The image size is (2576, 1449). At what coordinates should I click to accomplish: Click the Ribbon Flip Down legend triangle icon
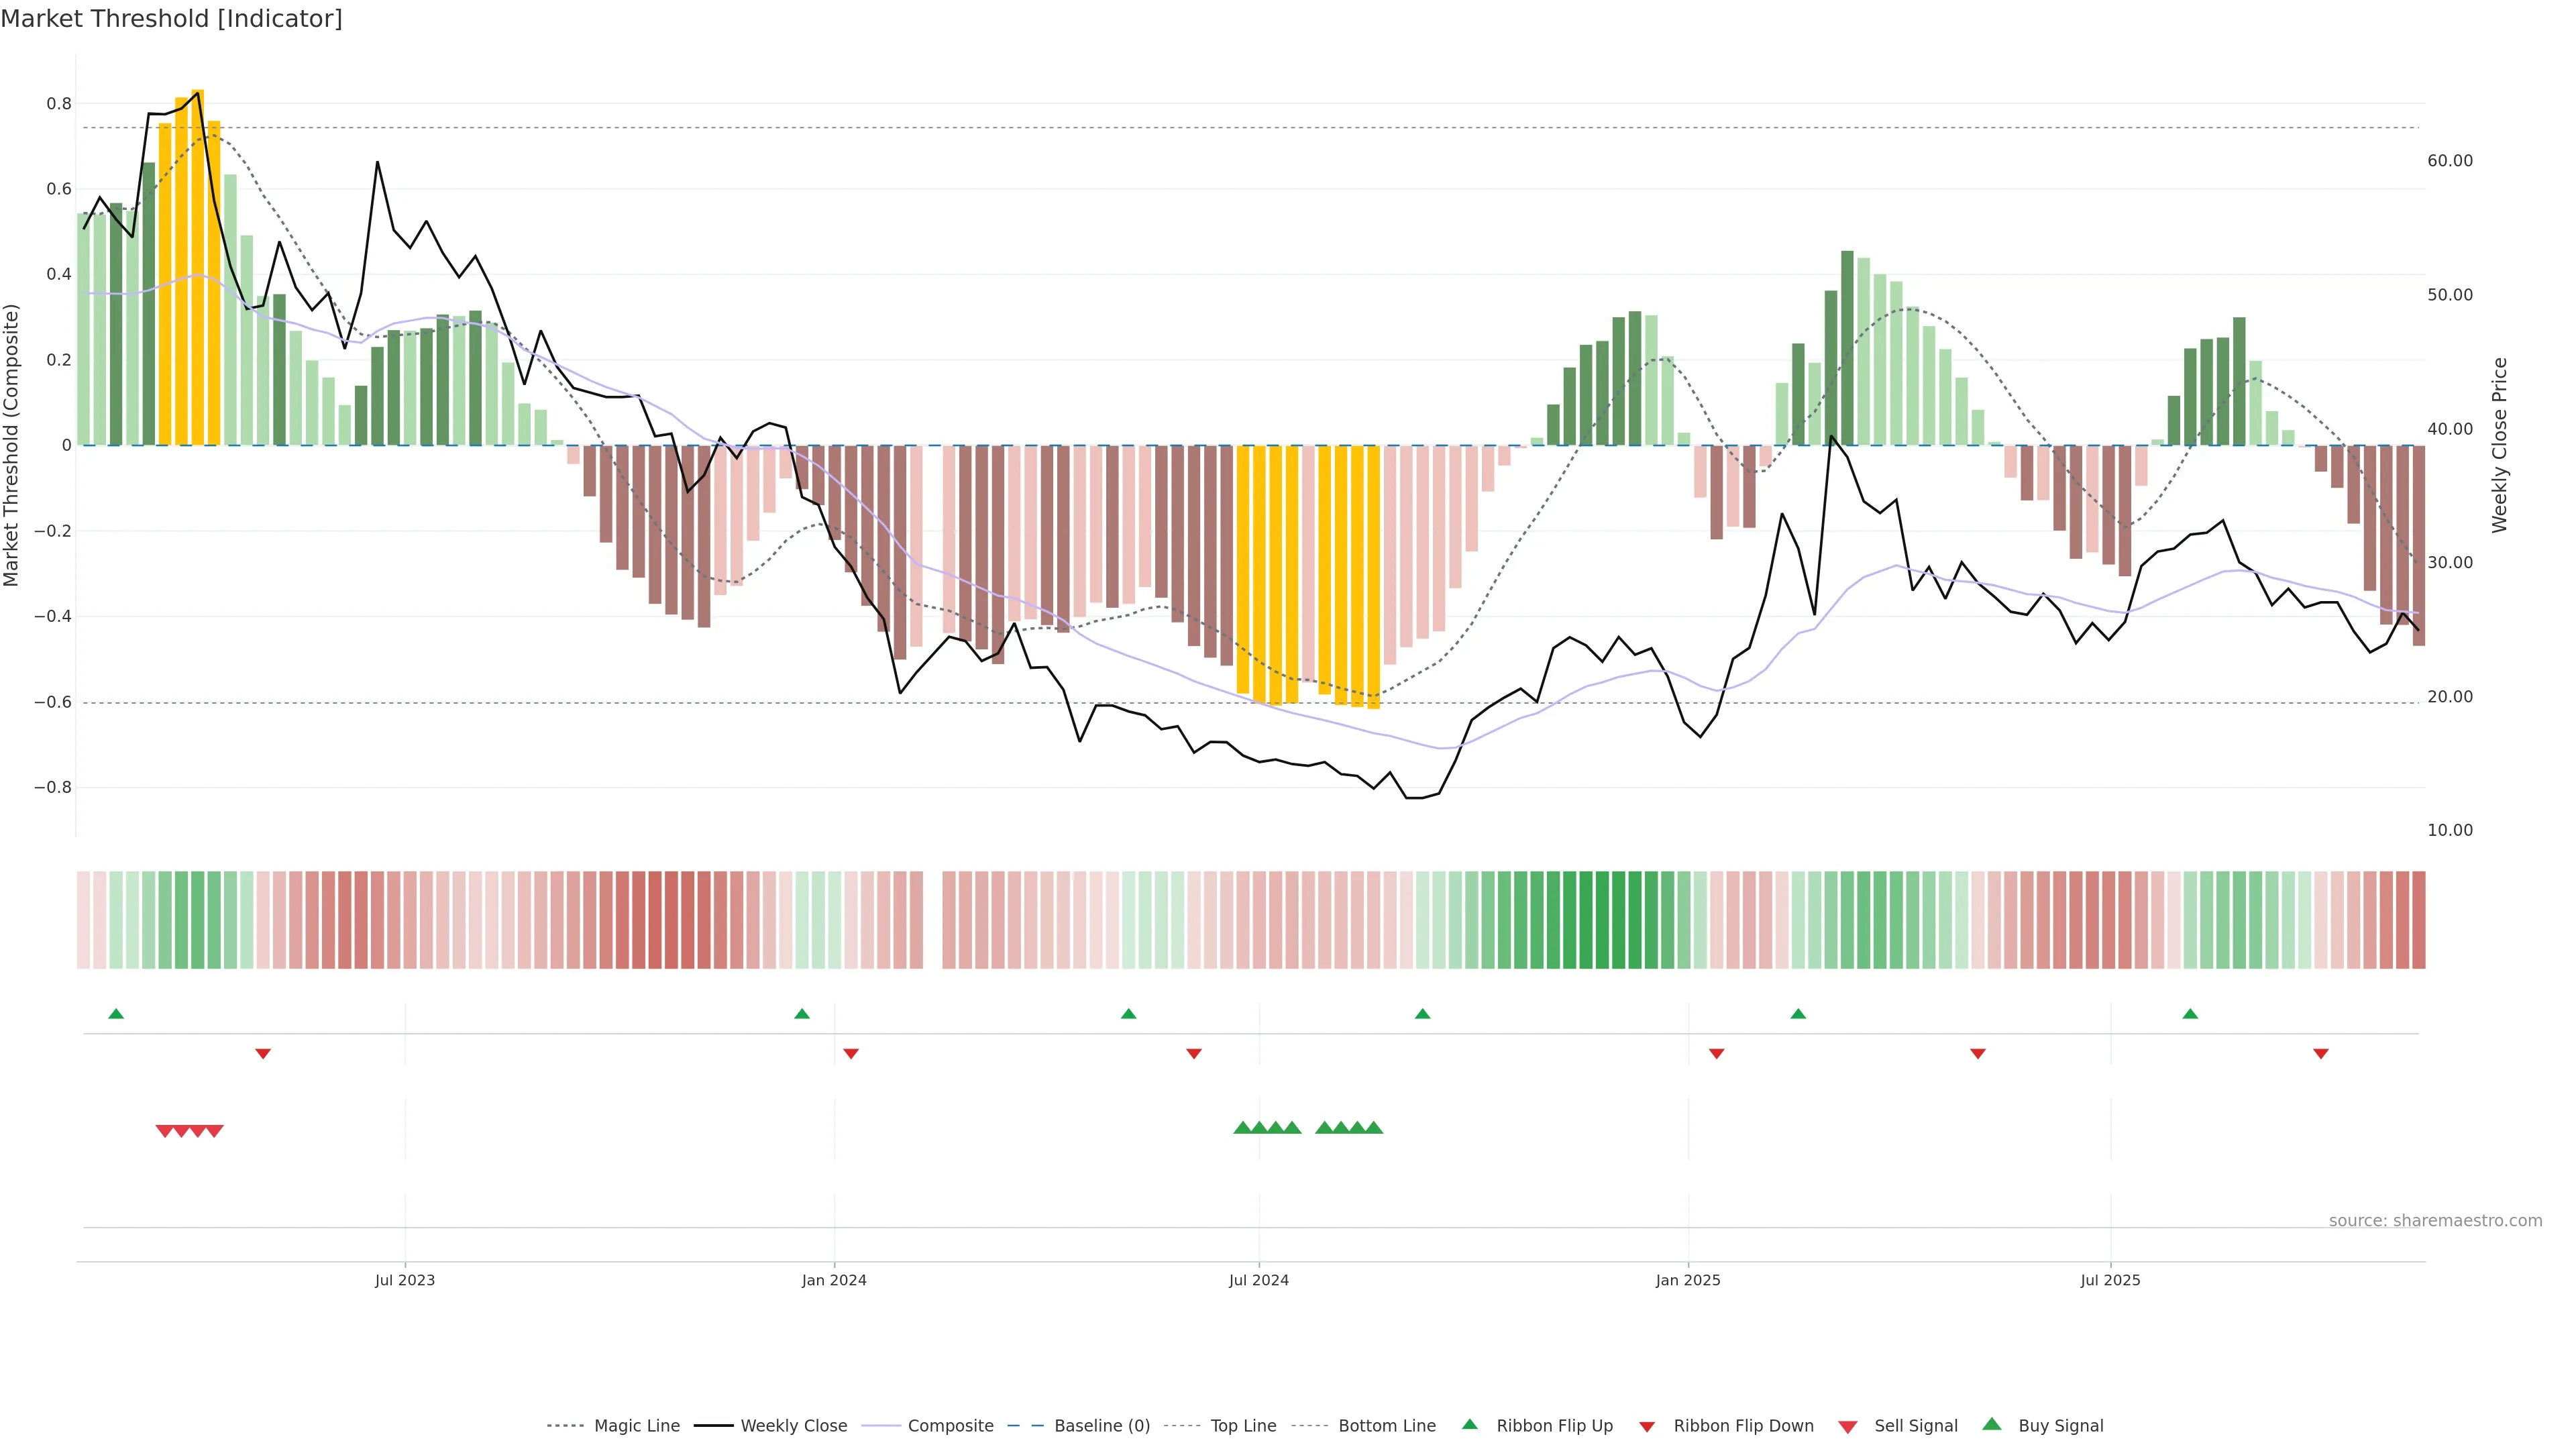[1647, 1427]
